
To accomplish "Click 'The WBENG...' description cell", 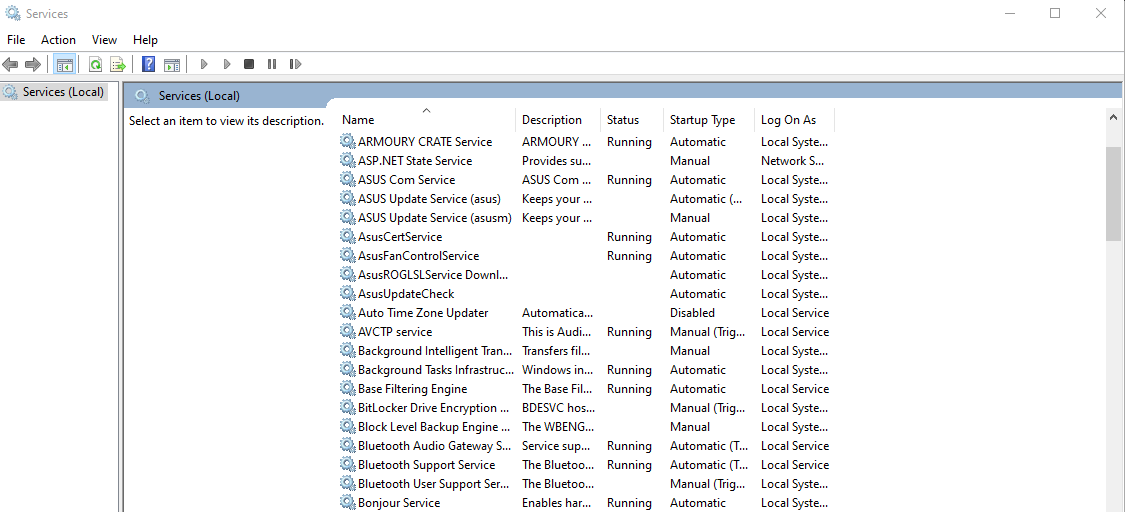I will (x=557, y=427).
